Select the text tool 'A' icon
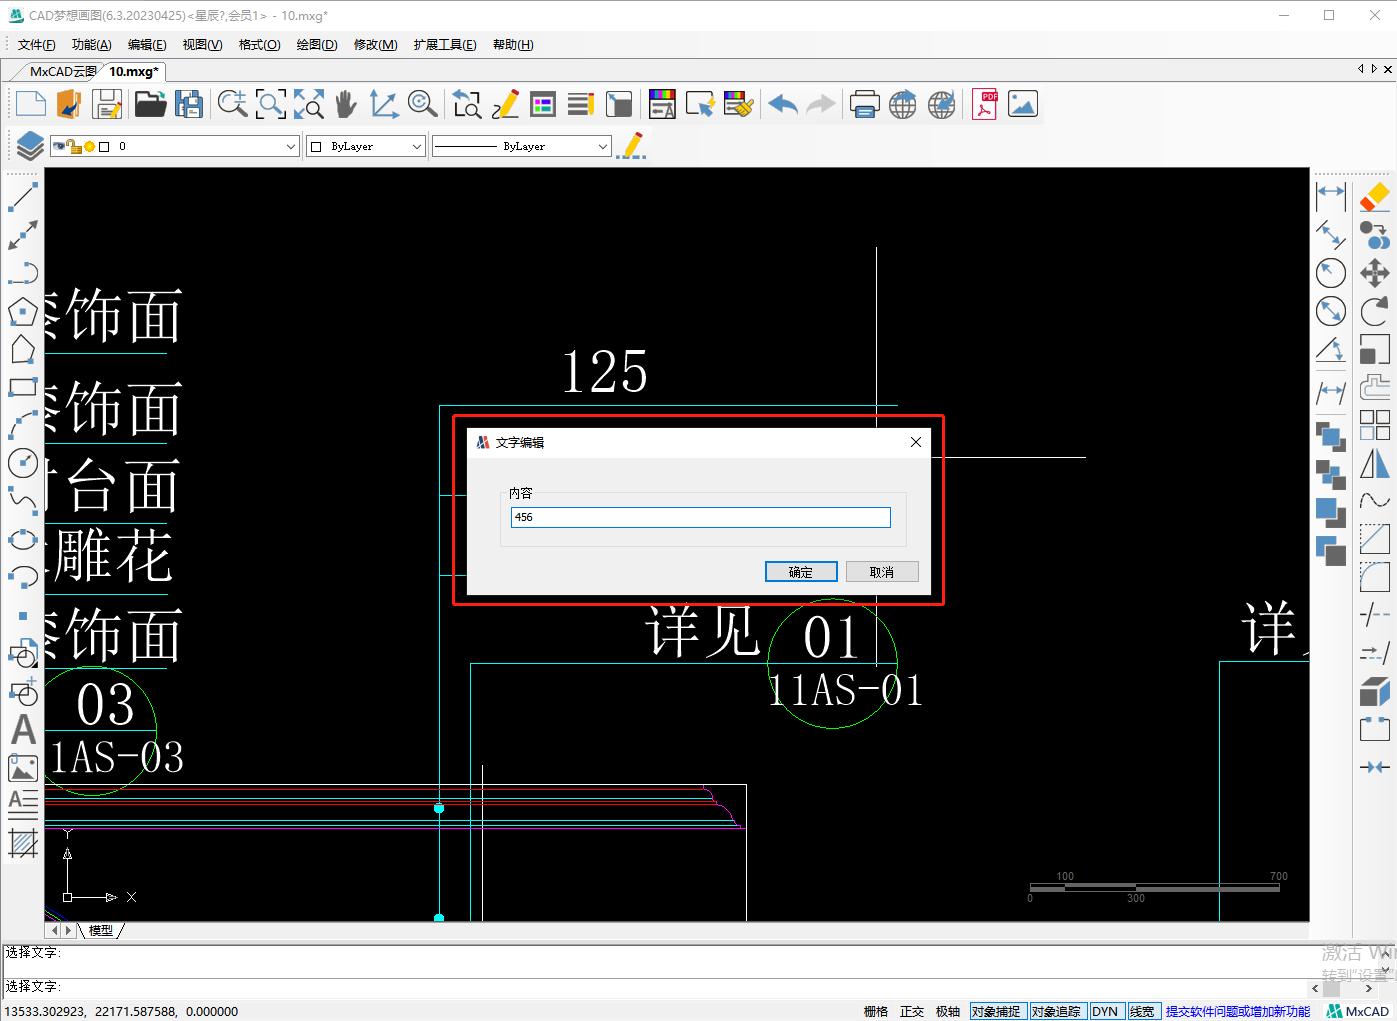The height and width of the screenshot is (1021, 1397). tap(23, 730)
